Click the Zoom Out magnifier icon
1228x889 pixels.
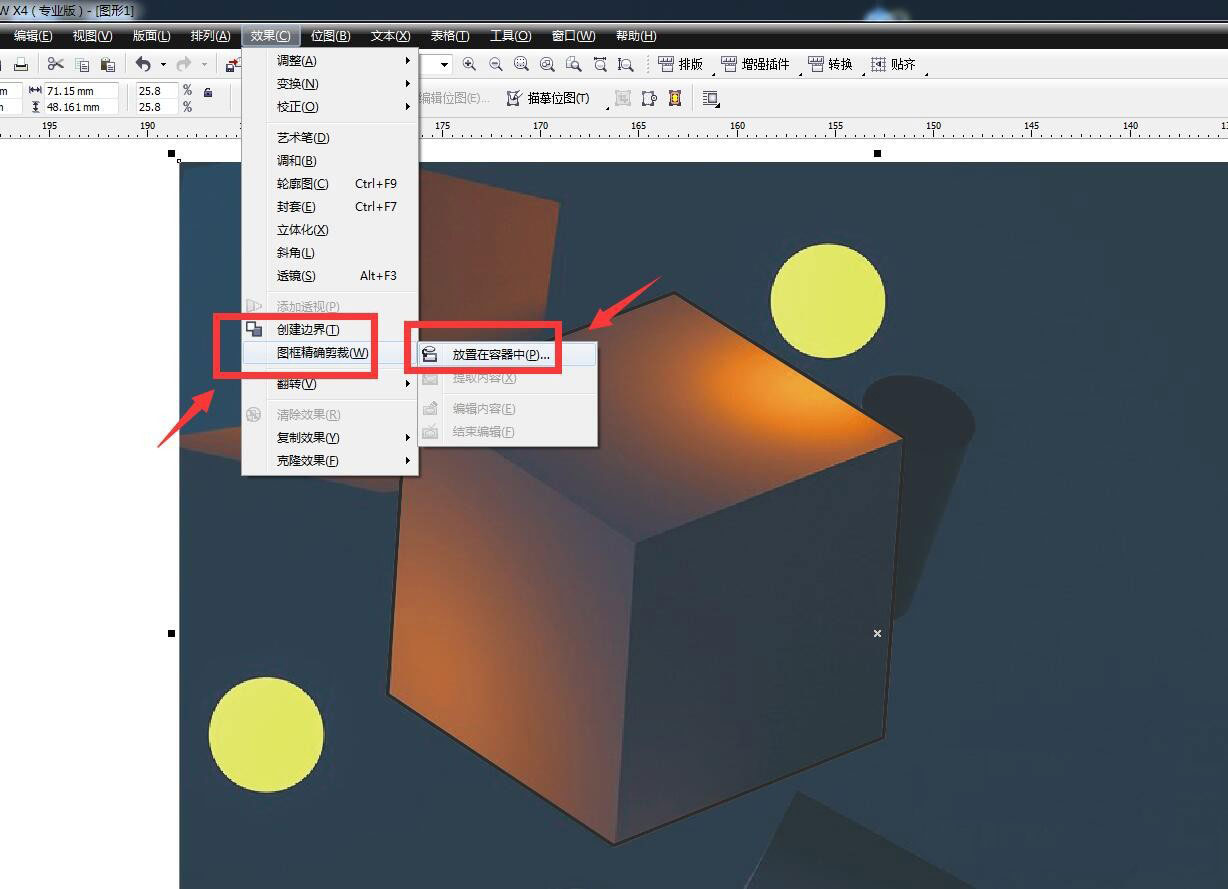click(x=495, y=64)
